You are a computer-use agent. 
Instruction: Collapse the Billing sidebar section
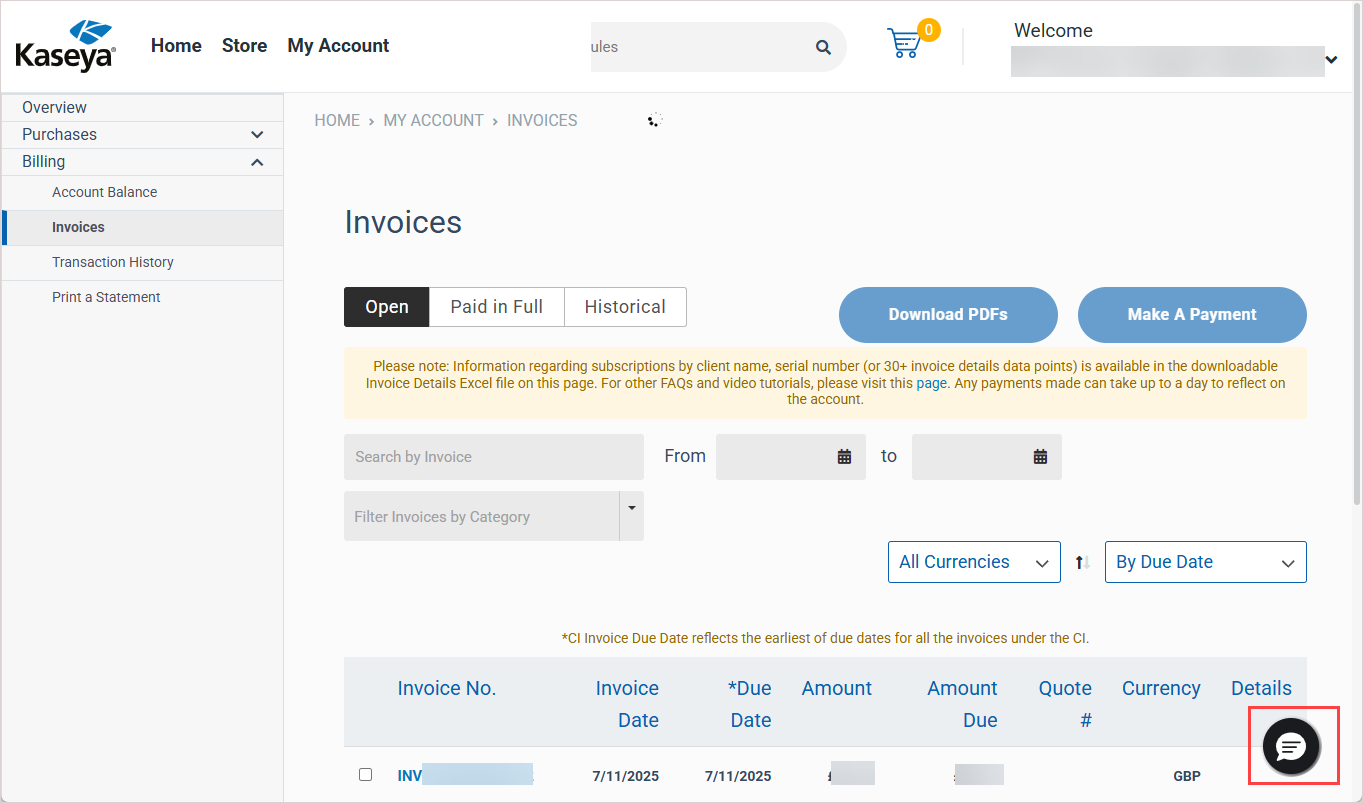point(257,162)
